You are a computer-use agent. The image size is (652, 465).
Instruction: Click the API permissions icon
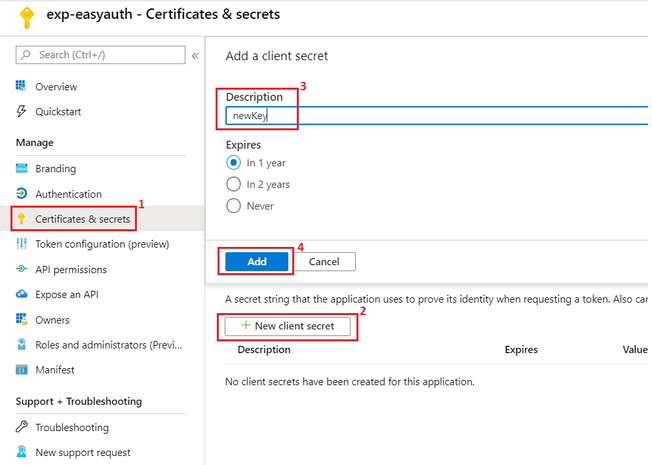point(21,269)
